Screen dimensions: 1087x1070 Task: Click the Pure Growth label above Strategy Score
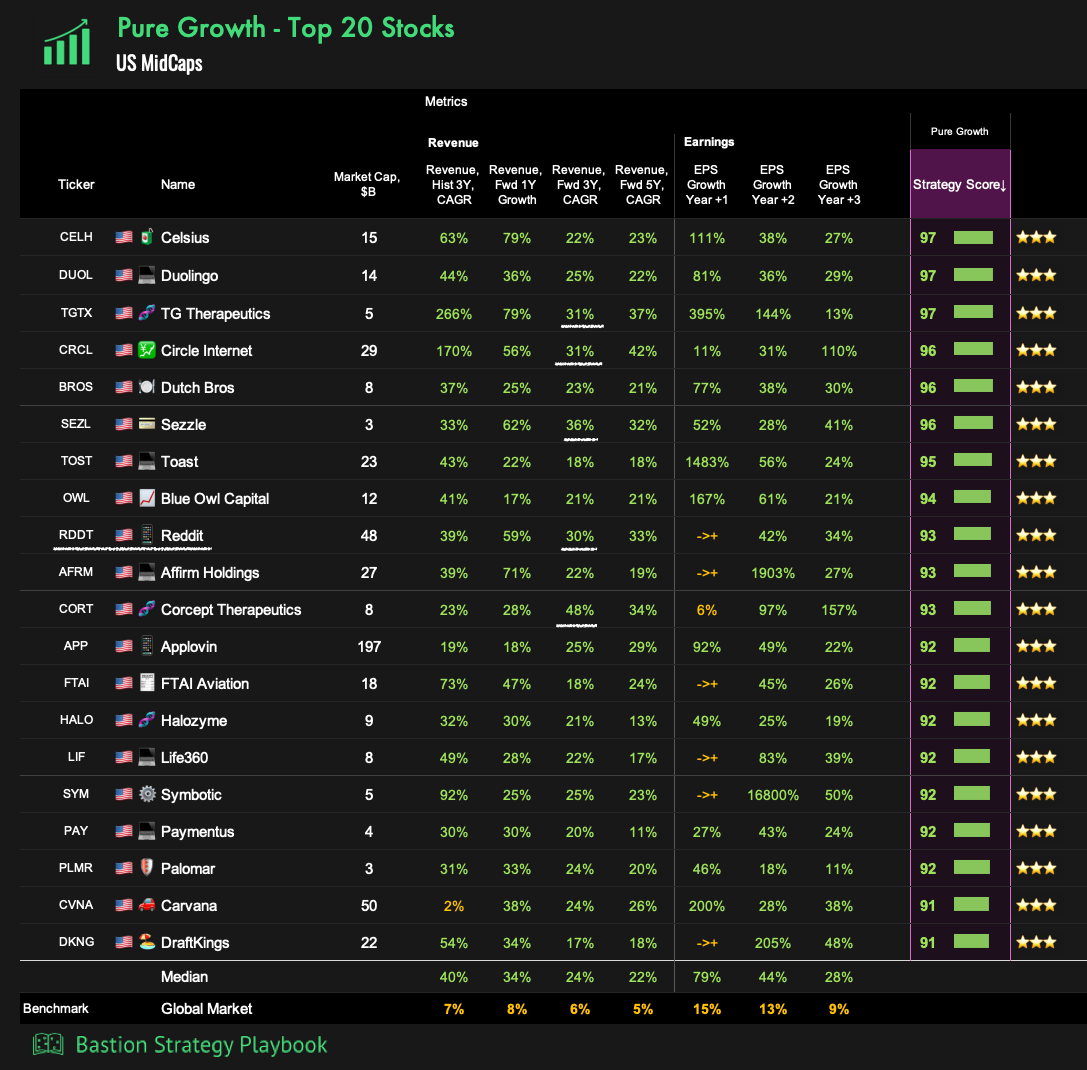click(x=959, y=131)
